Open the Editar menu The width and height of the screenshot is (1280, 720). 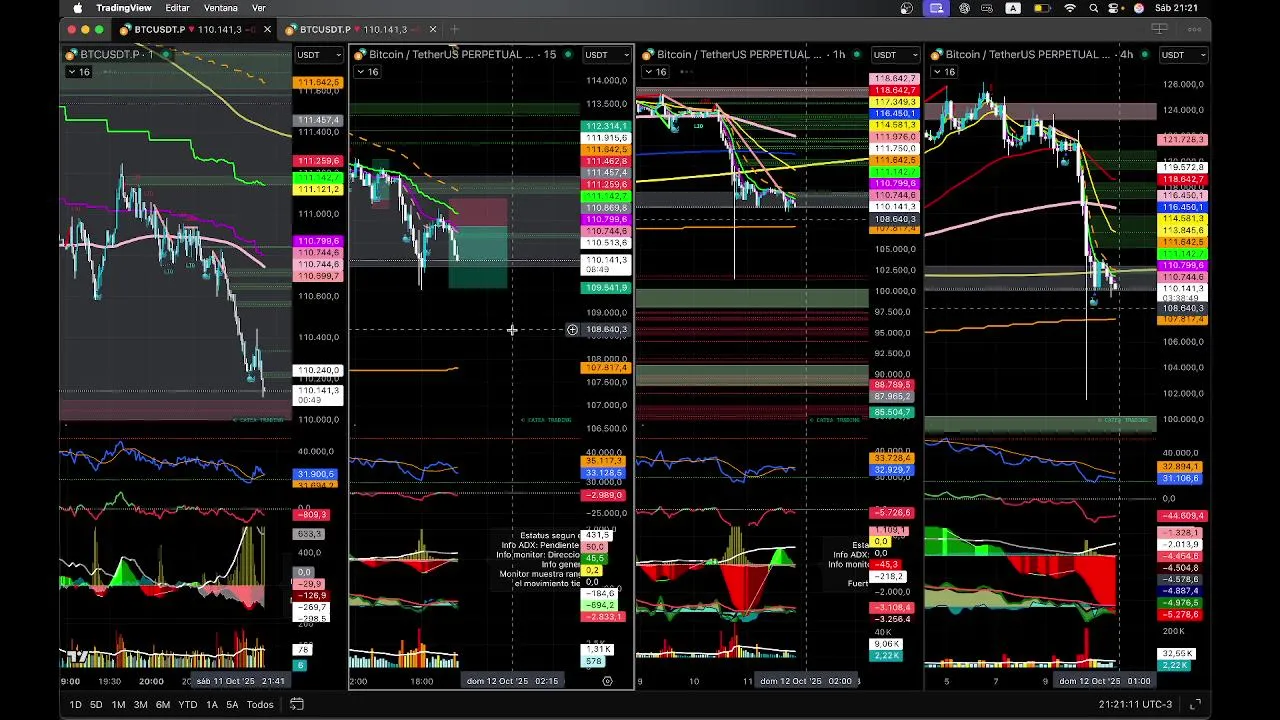[x=177, y=8]
